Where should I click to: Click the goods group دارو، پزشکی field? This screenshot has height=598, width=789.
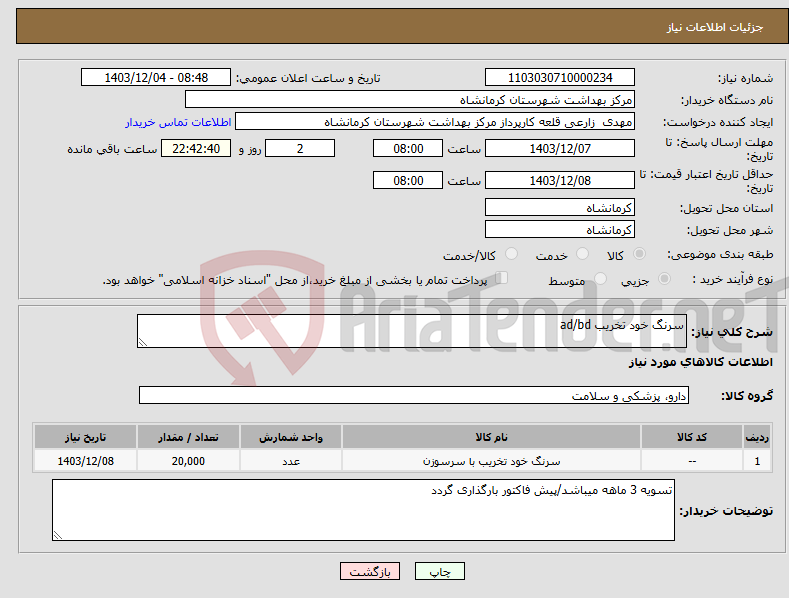point(414,396)
